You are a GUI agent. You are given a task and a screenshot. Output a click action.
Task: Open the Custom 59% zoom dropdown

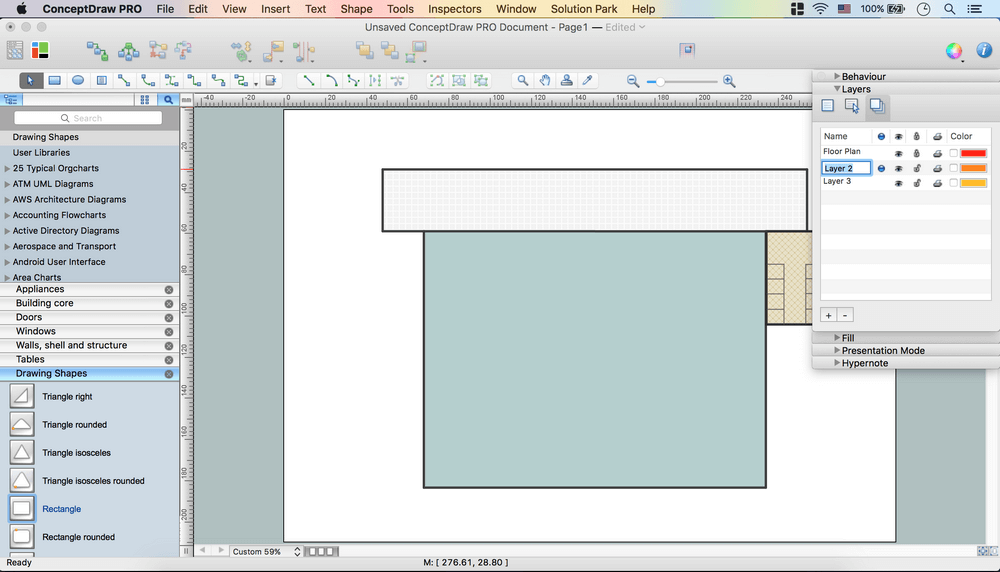[x=264, y=551]
